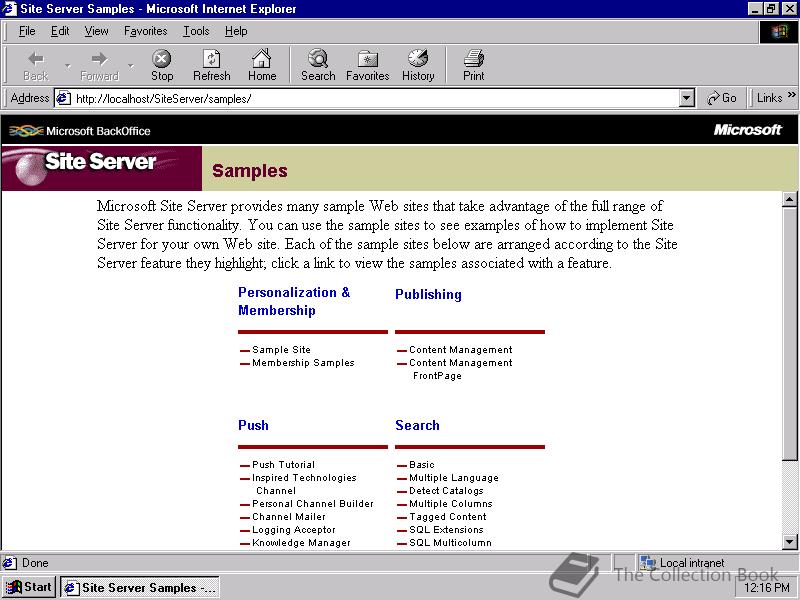Viewport: 800px width, 600px height.
Task: Open the Tools menu
Action: (x=196, y=31)
